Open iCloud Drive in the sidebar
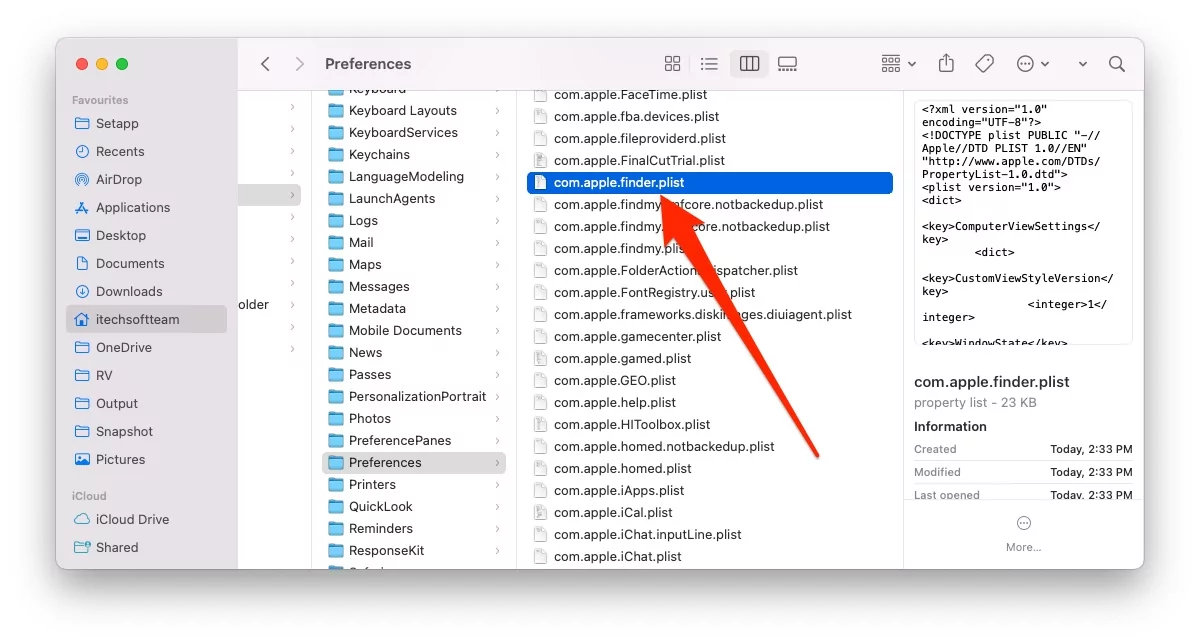This screenshot has width=1200, height=643. [147, 520]
